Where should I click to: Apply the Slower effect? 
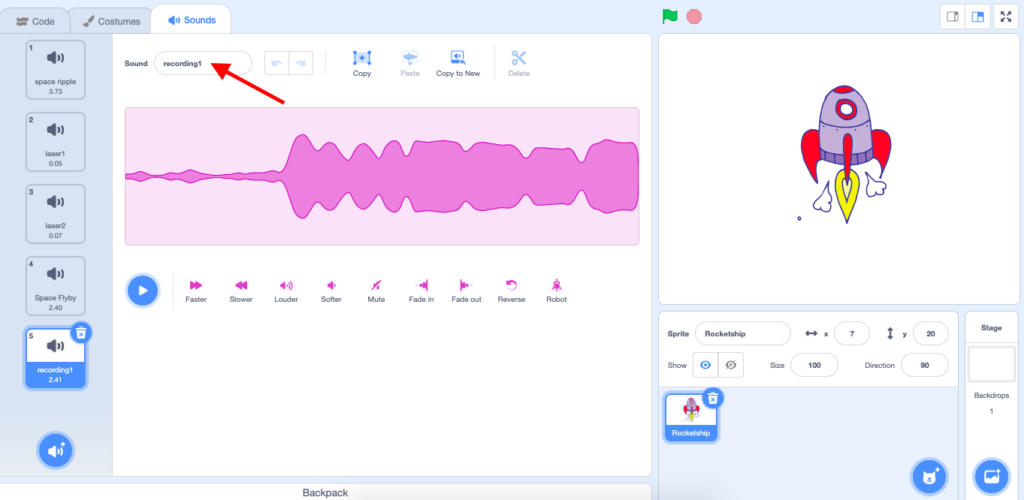[241, 291]
